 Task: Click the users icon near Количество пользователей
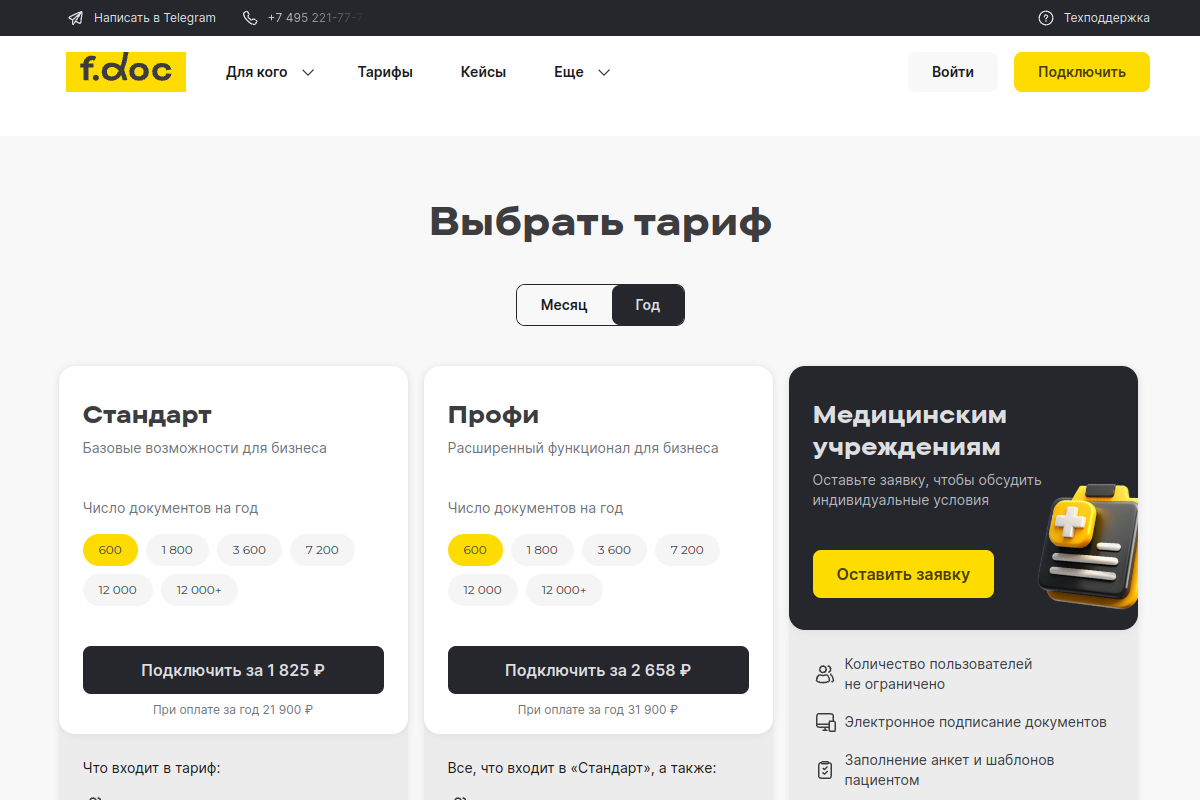[825, 674]
